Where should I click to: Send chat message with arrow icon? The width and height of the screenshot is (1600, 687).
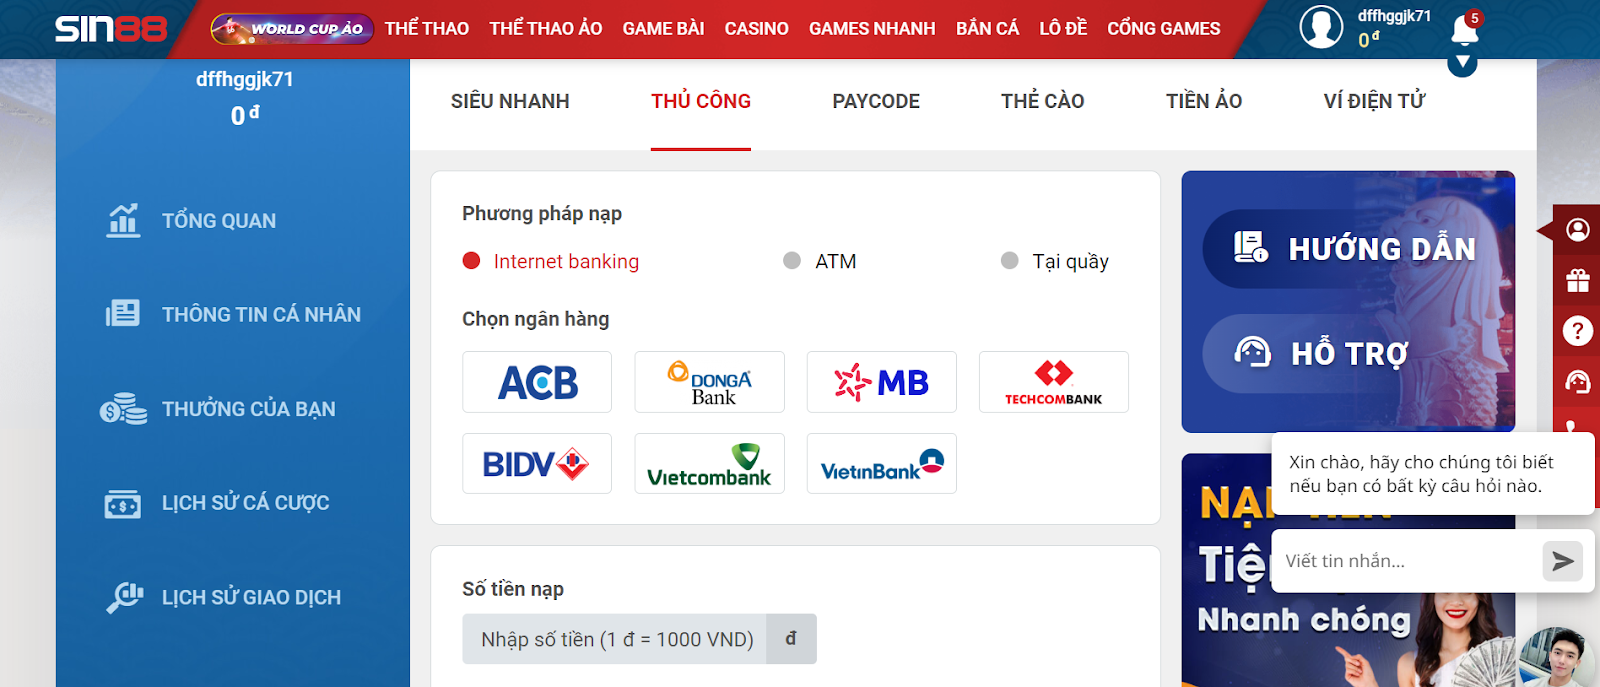pyautogui.click(x=1561, y=561)
